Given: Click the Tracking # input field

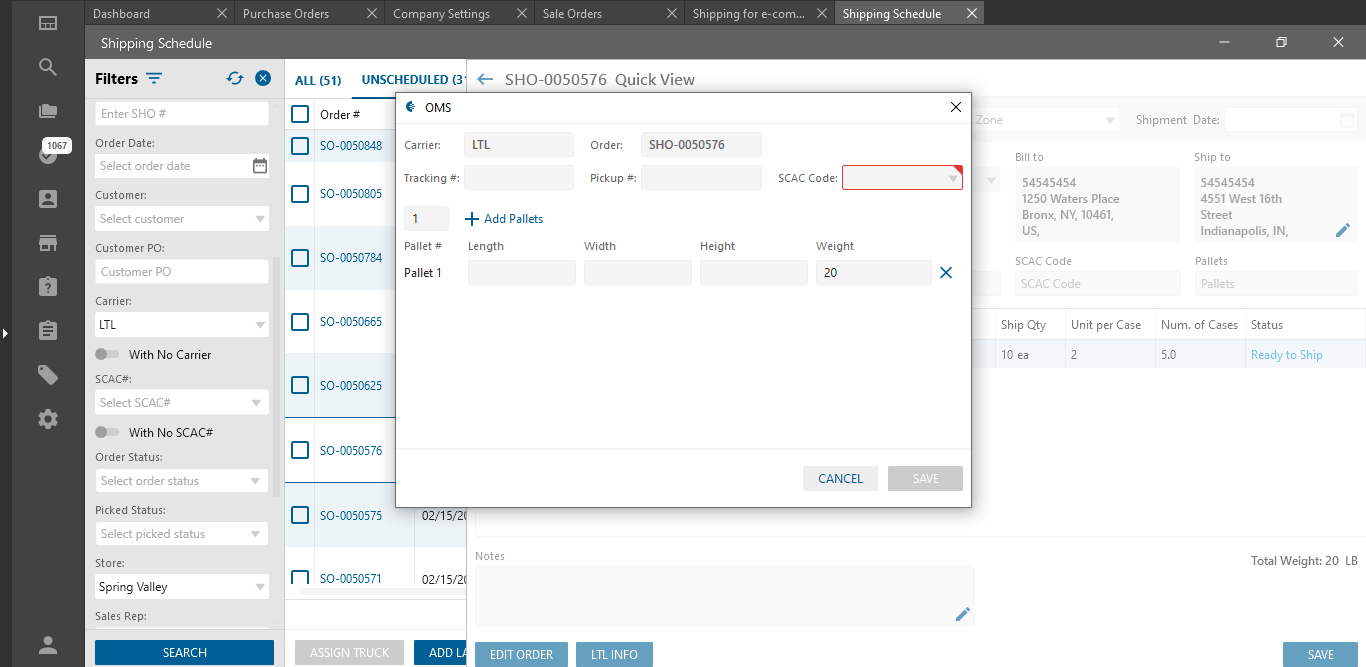Looking at the screenshot, I should point(519,178).
